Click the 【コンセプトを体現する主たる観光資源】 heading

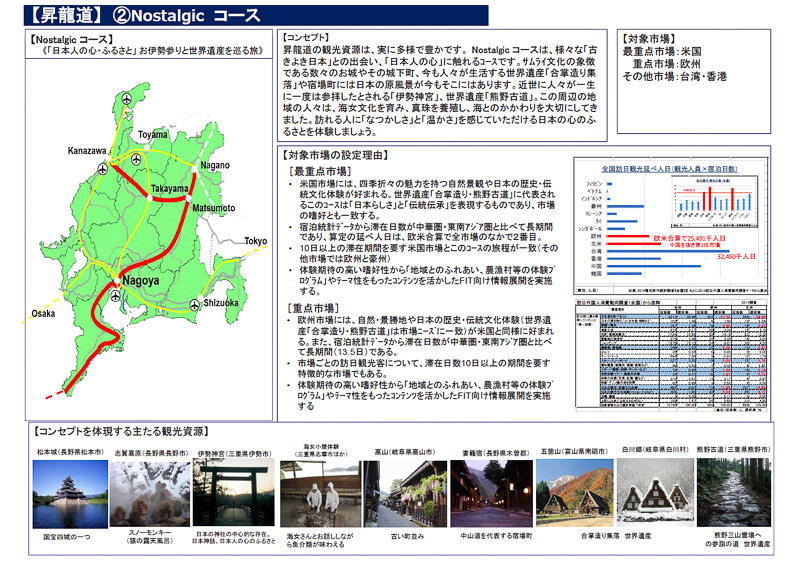[121, 432]
